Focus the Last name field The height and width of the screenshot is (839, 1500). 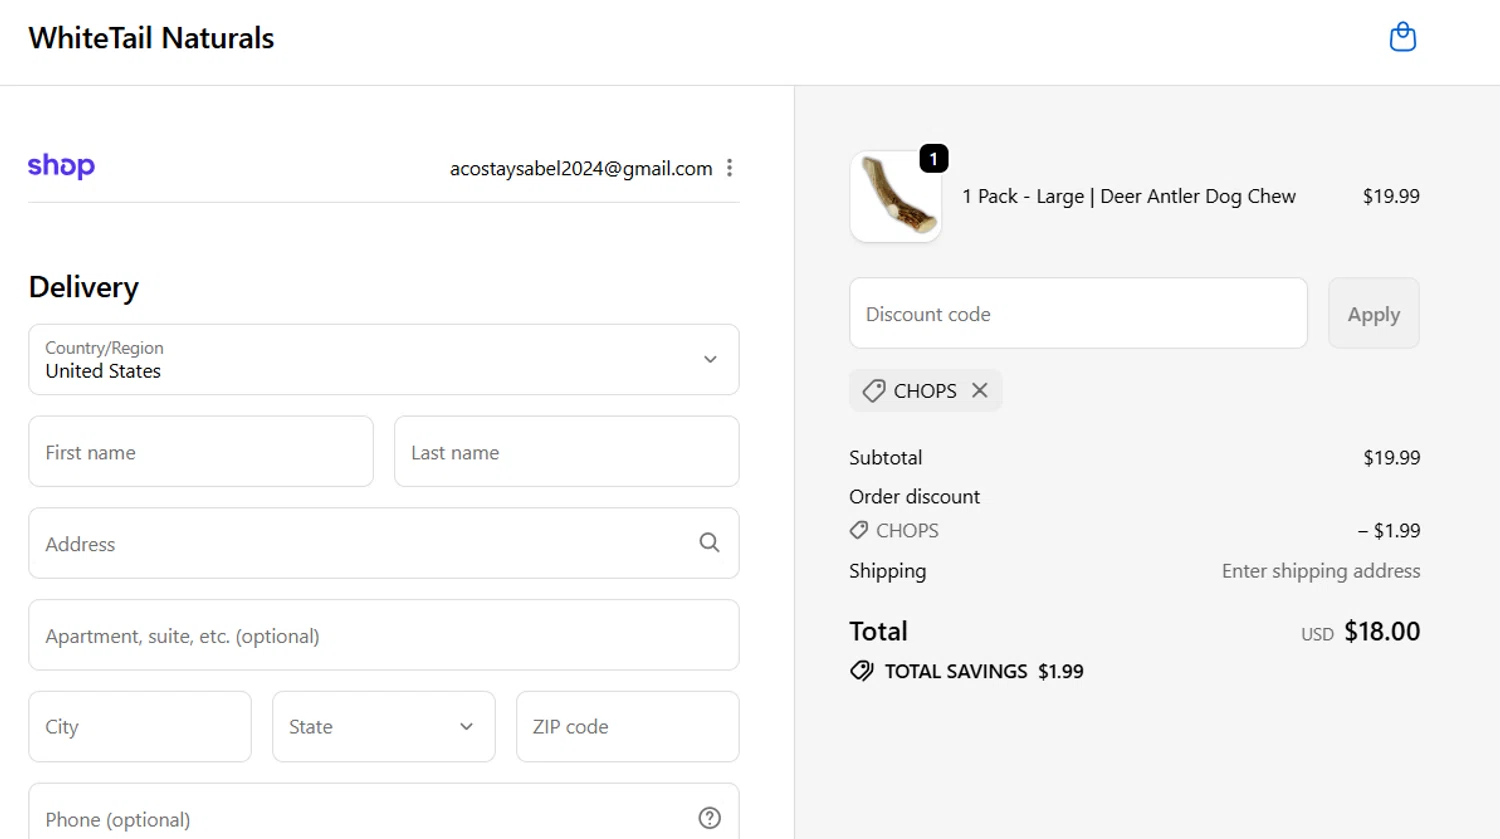coord(567,451)
